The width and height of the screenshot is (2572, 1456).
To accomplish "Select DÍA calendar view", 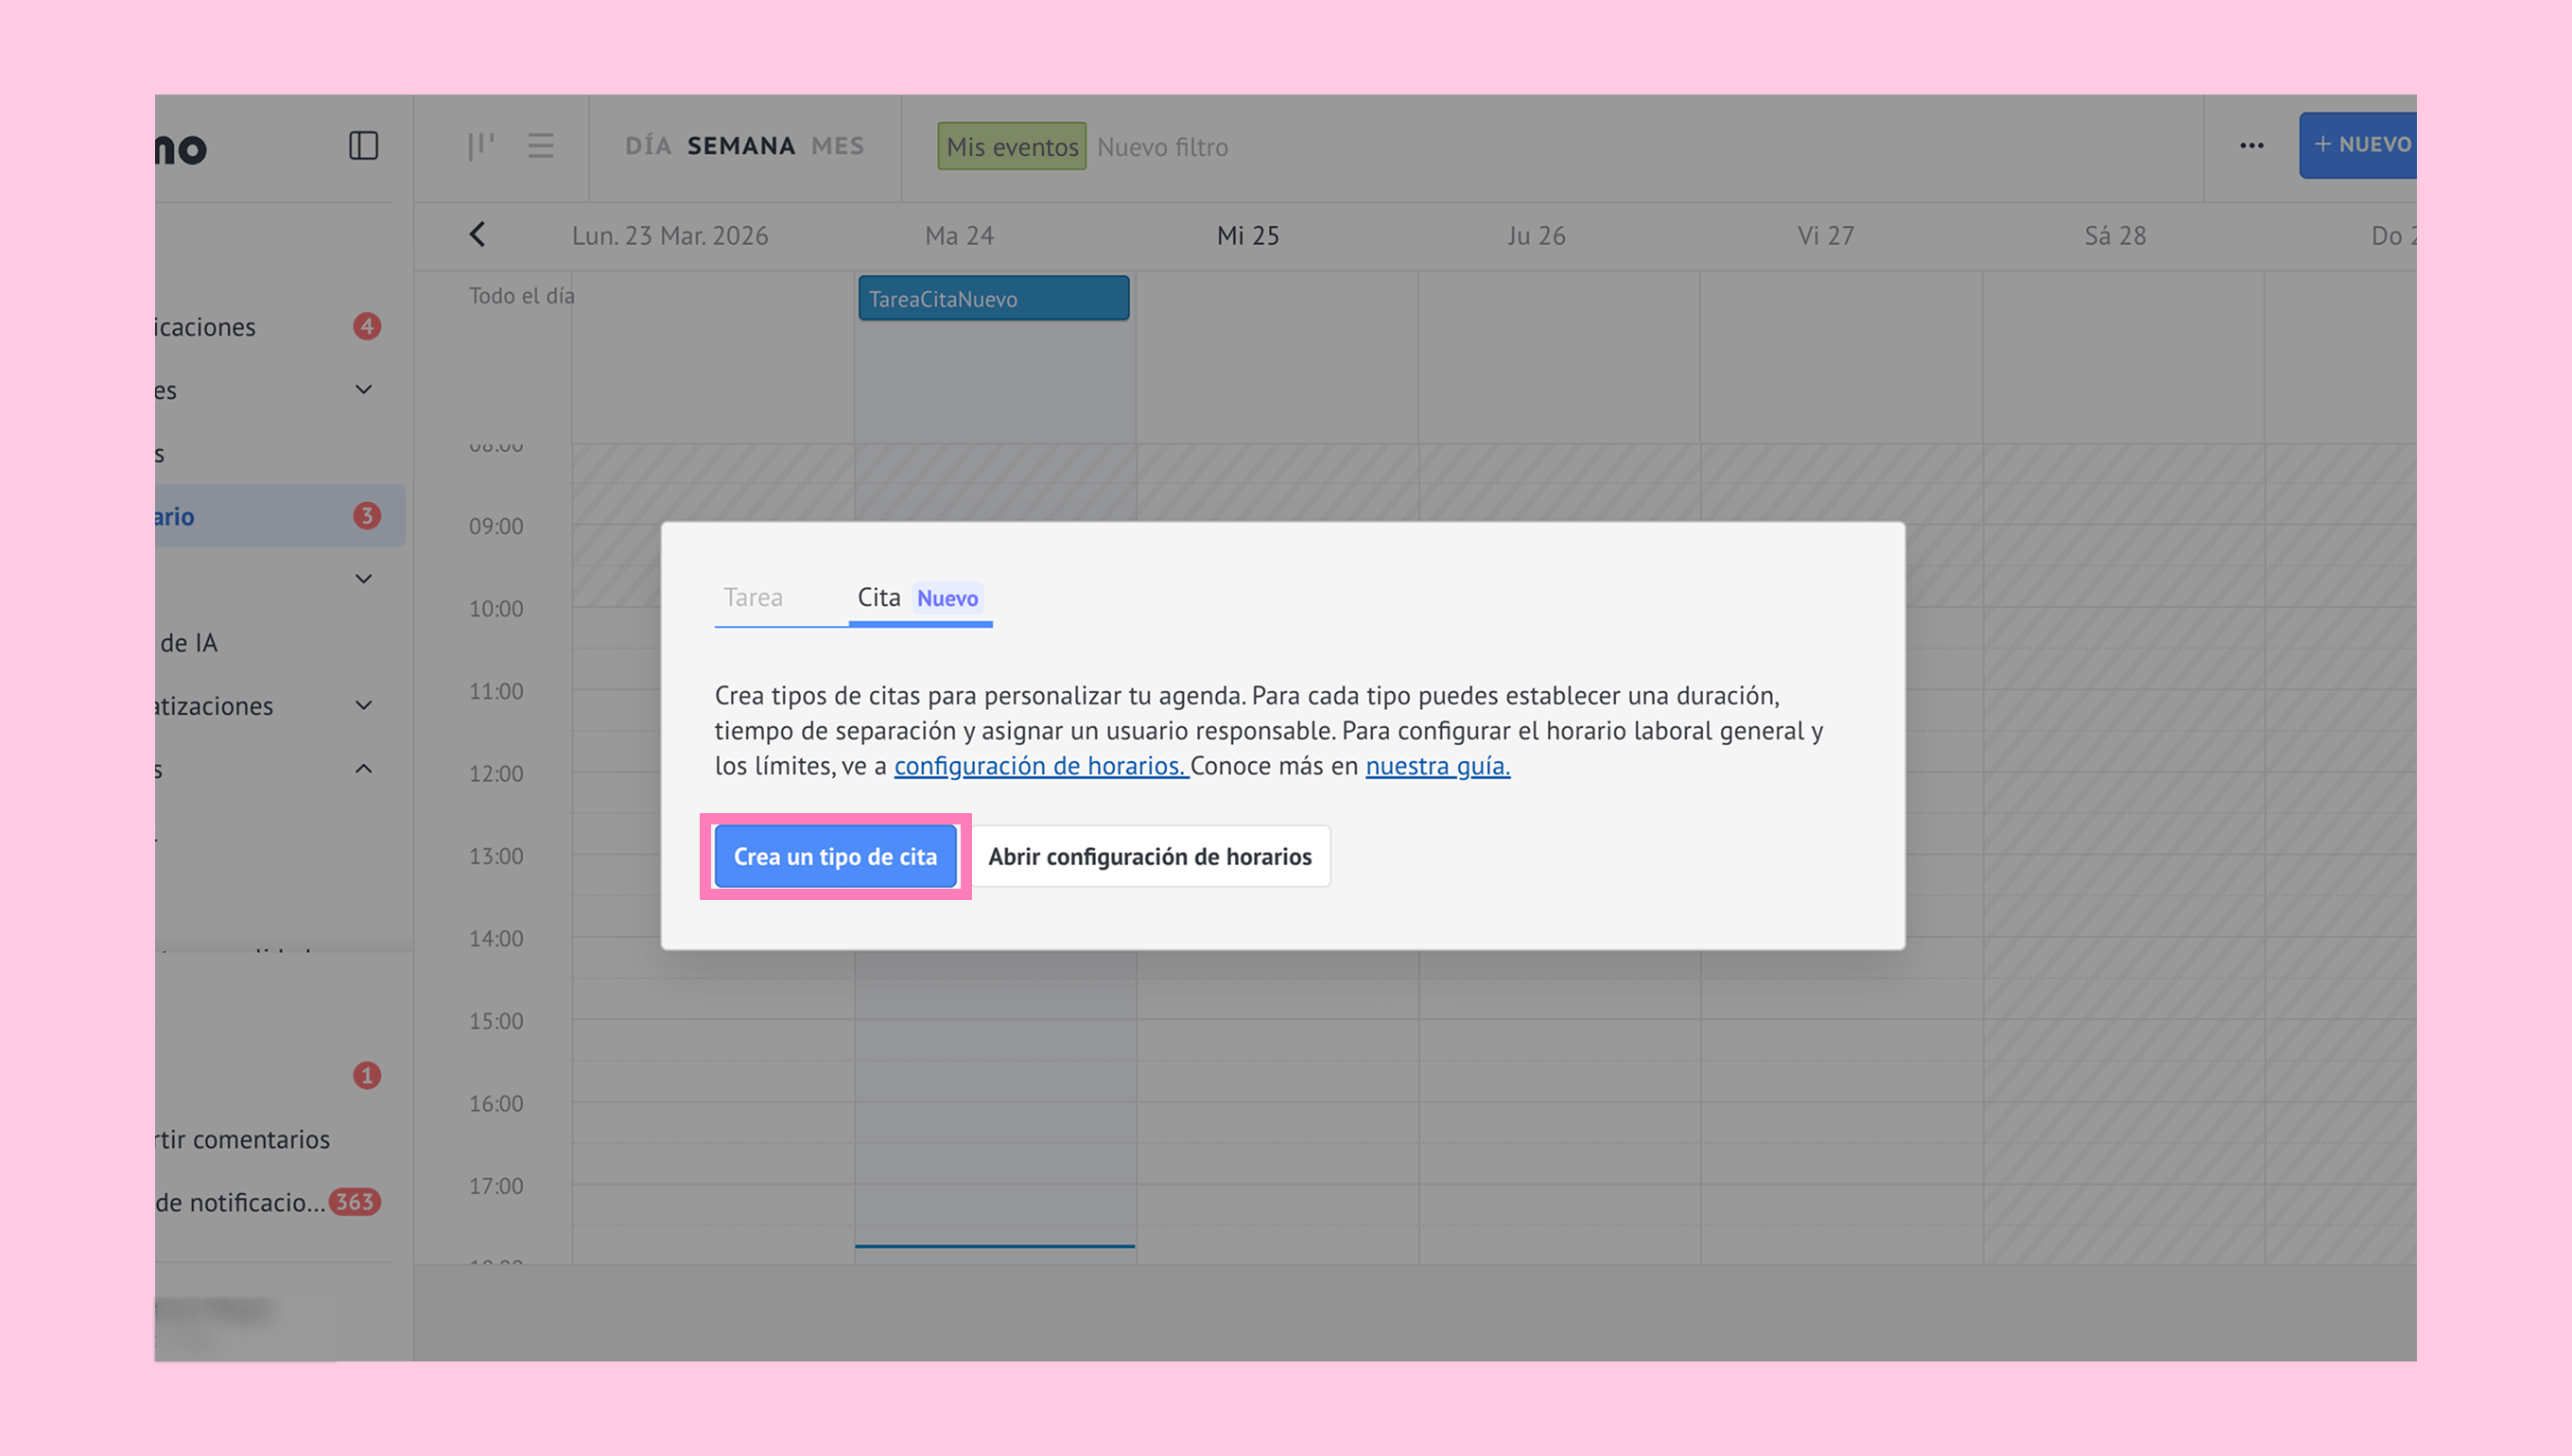I will pyautogui.click(x=648, y=146).
